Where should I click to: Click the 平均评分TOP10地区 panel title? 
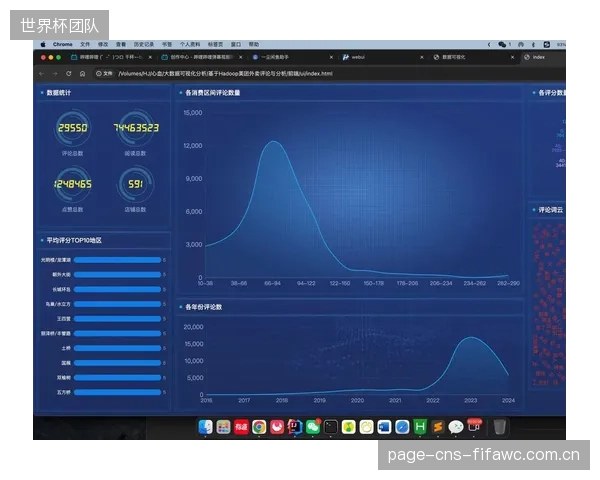(74, 240)
